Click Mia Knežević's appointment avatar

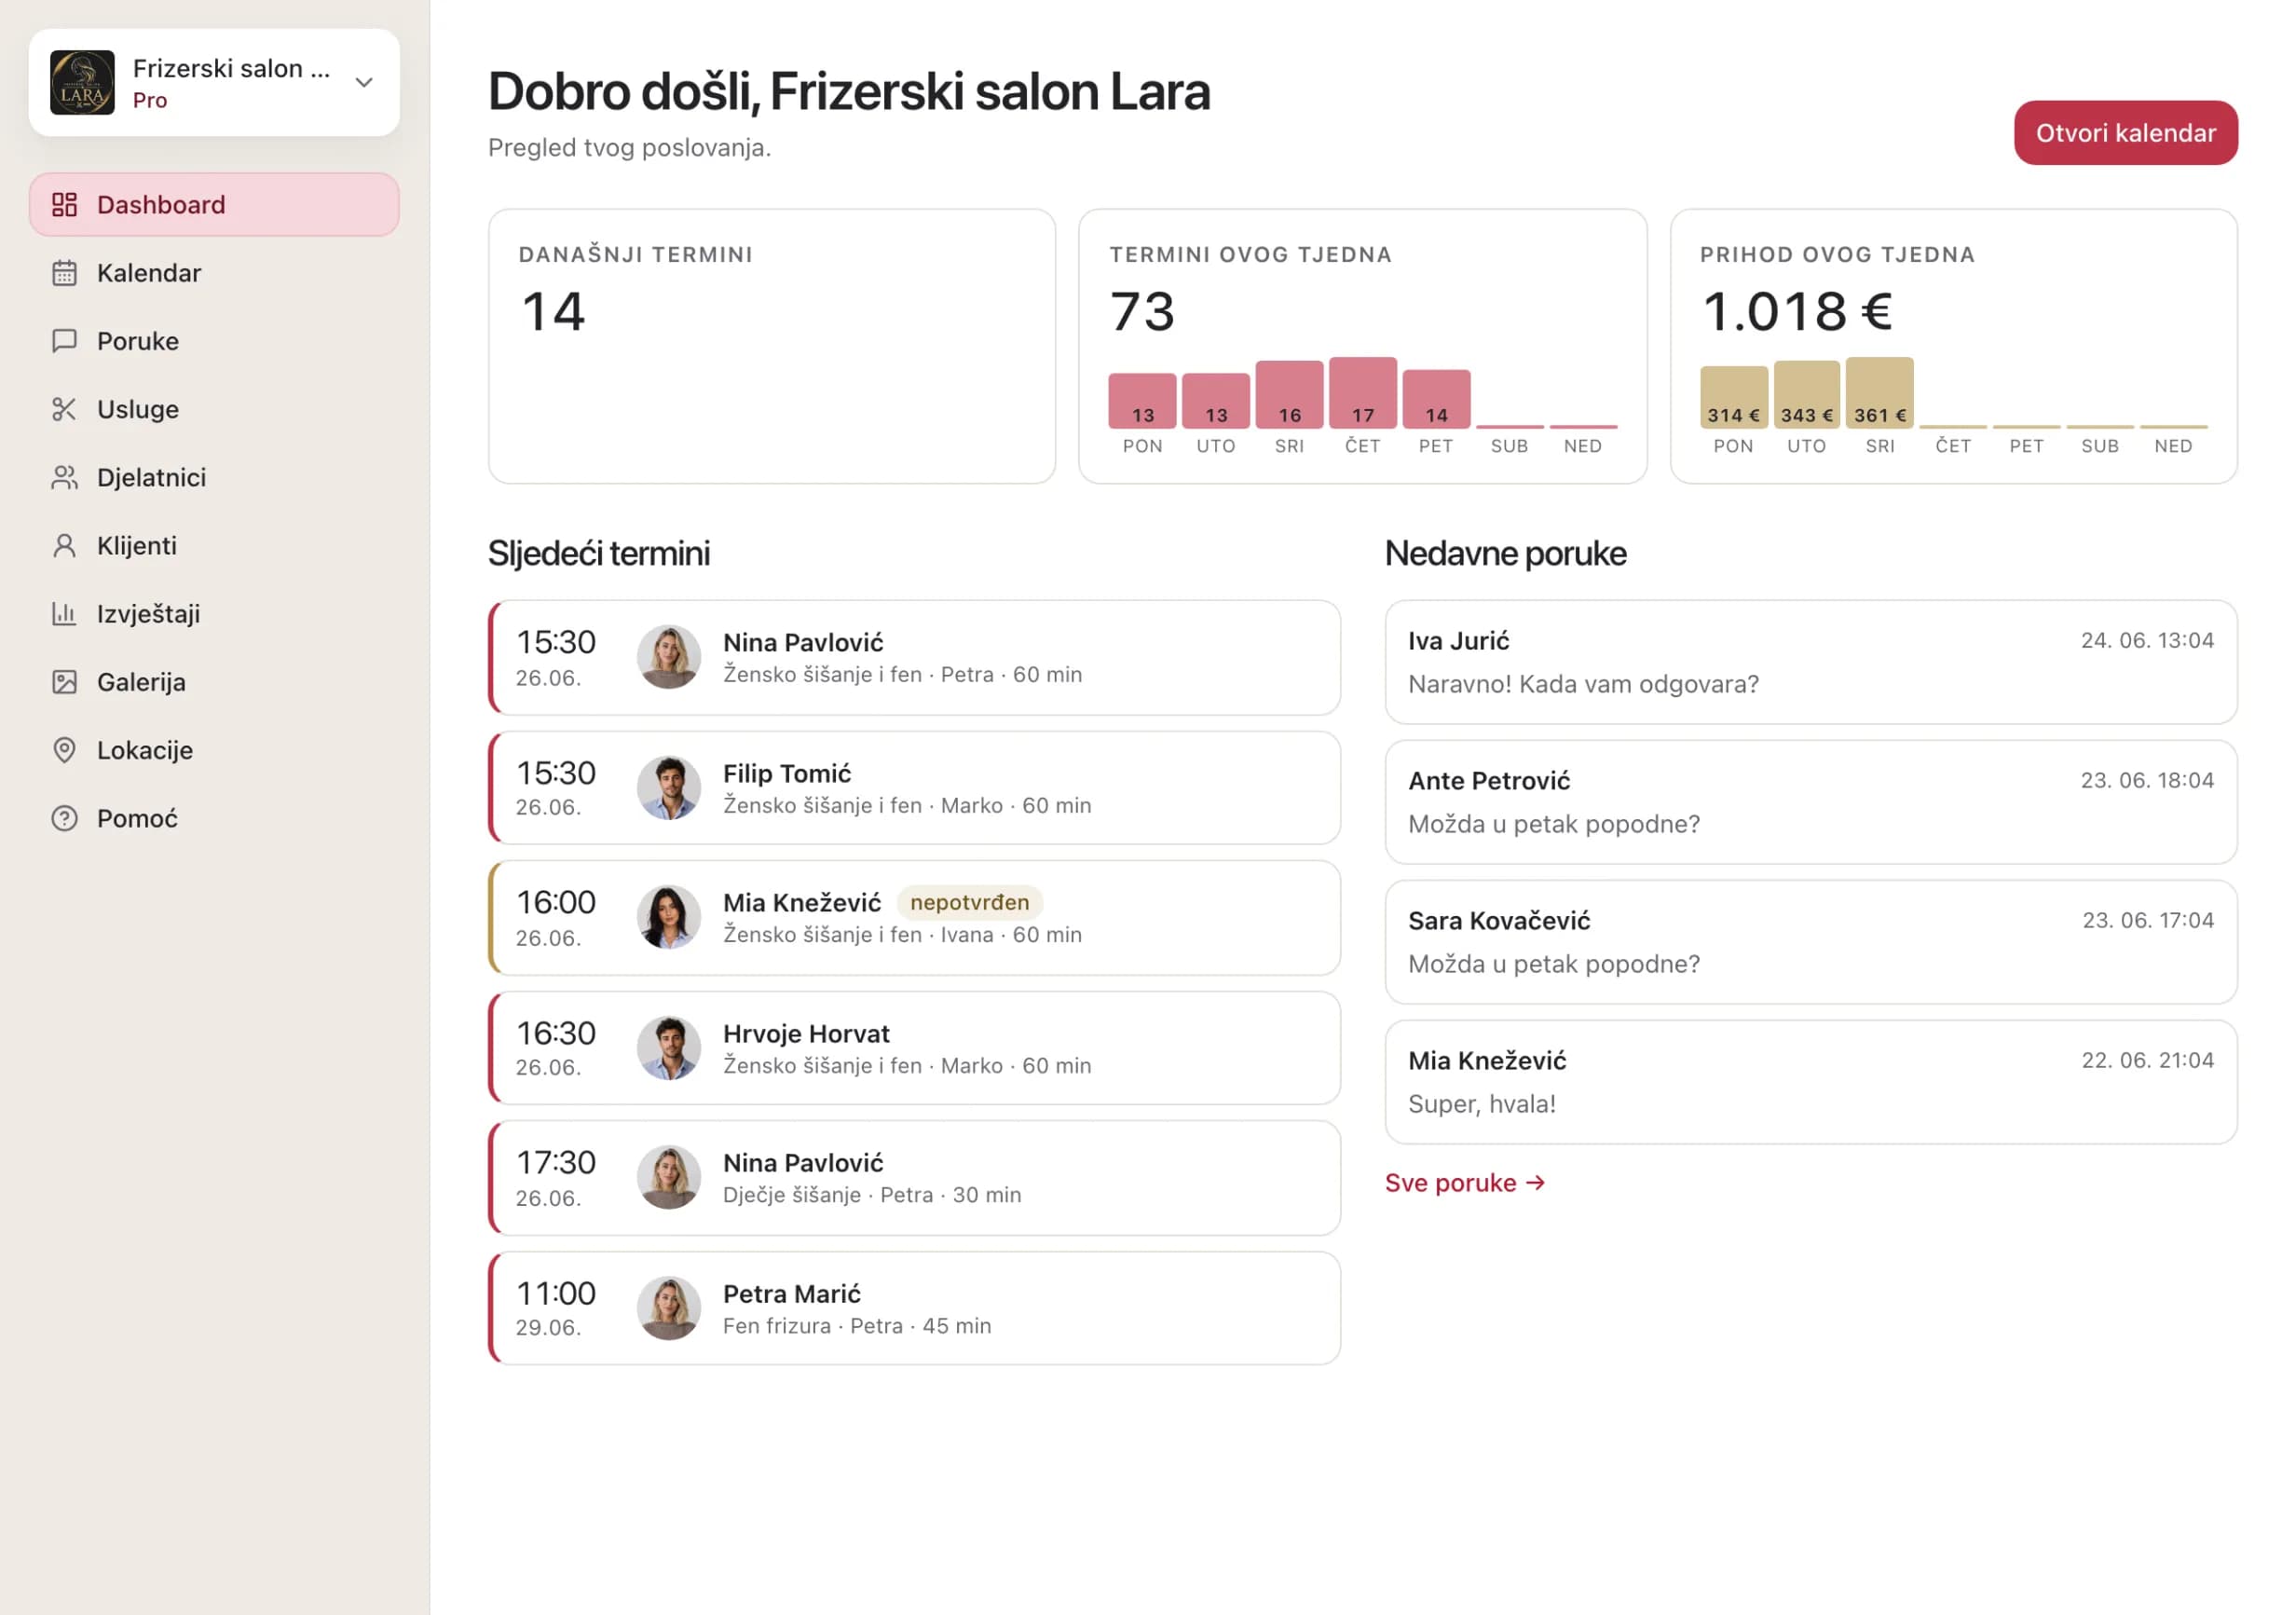click(x=669, y=917)
